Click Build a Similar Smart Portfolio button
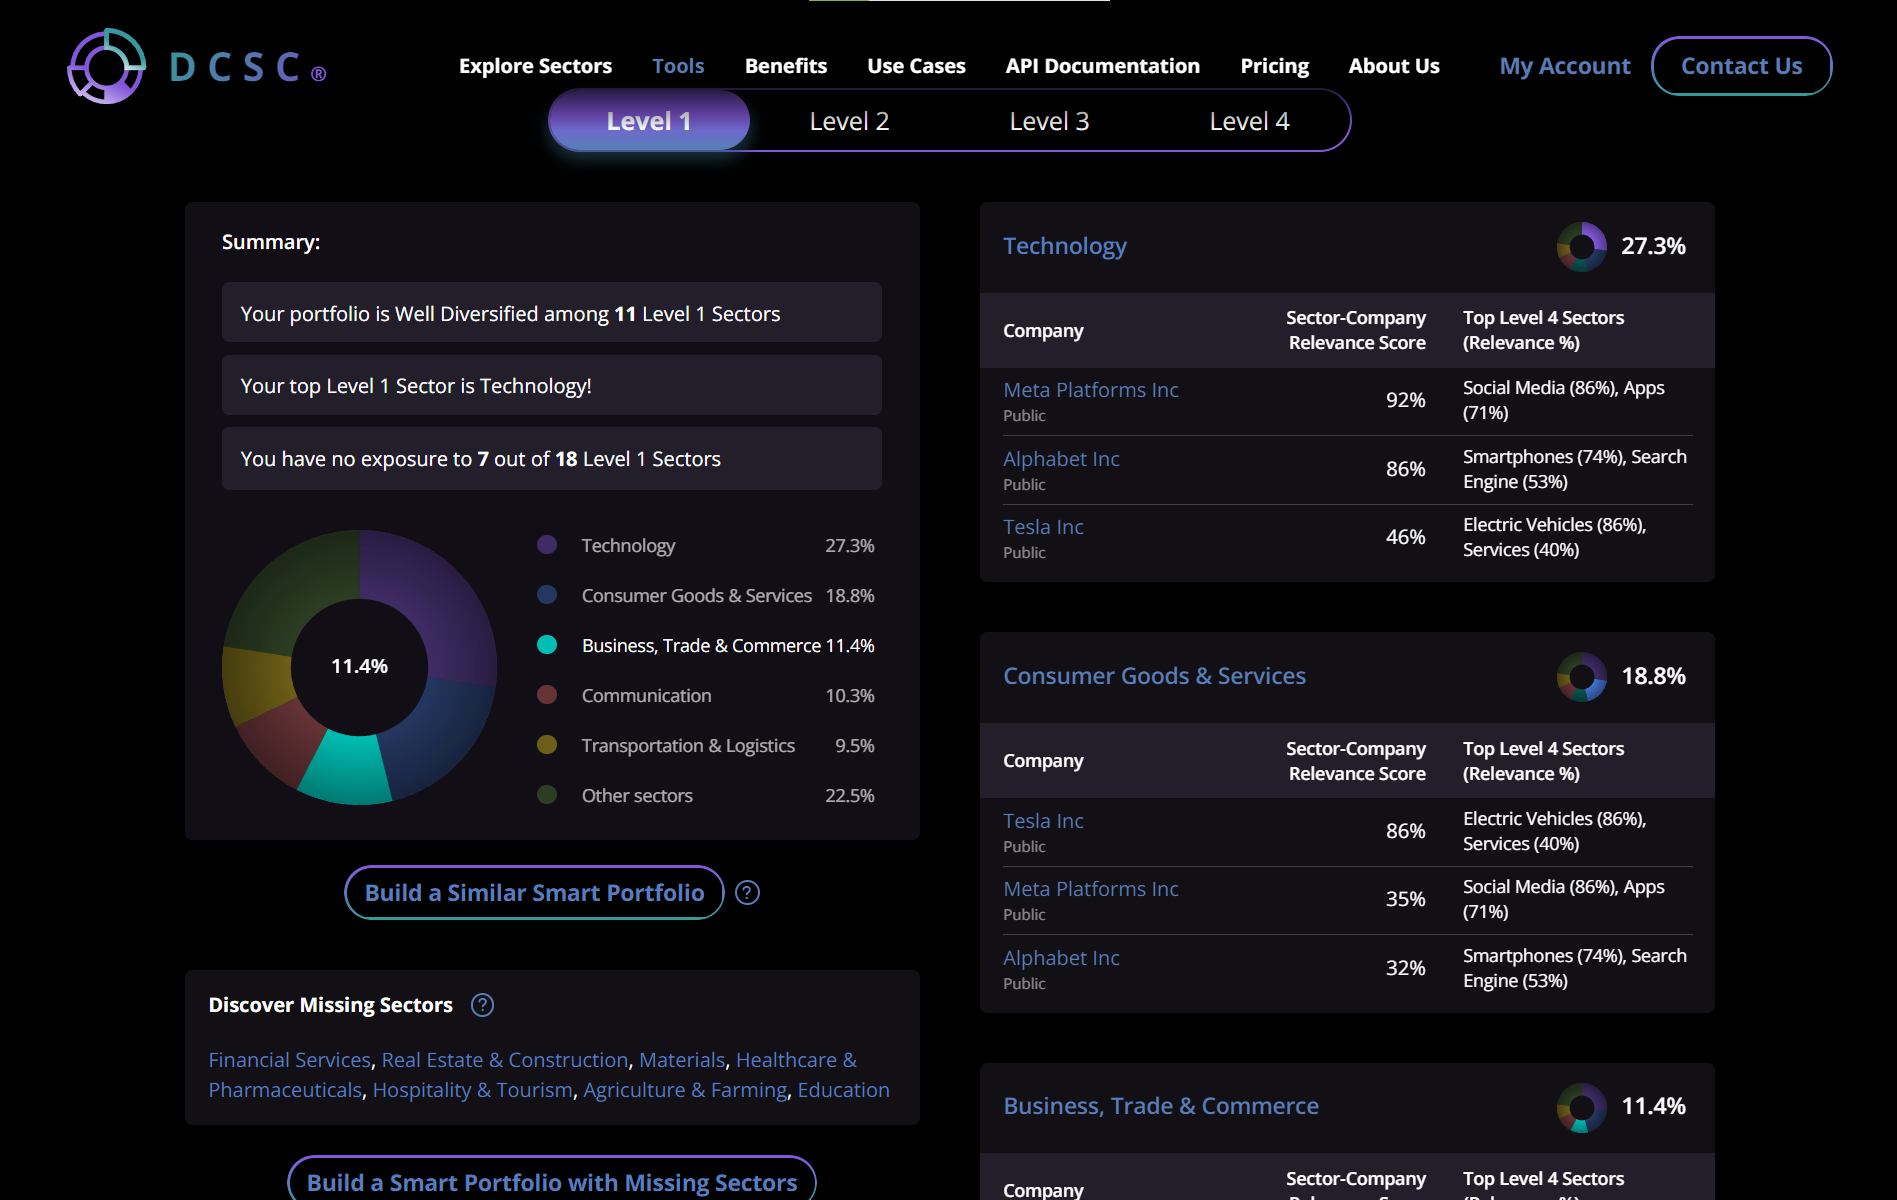1897x1200 pixels. click(534, 893)
